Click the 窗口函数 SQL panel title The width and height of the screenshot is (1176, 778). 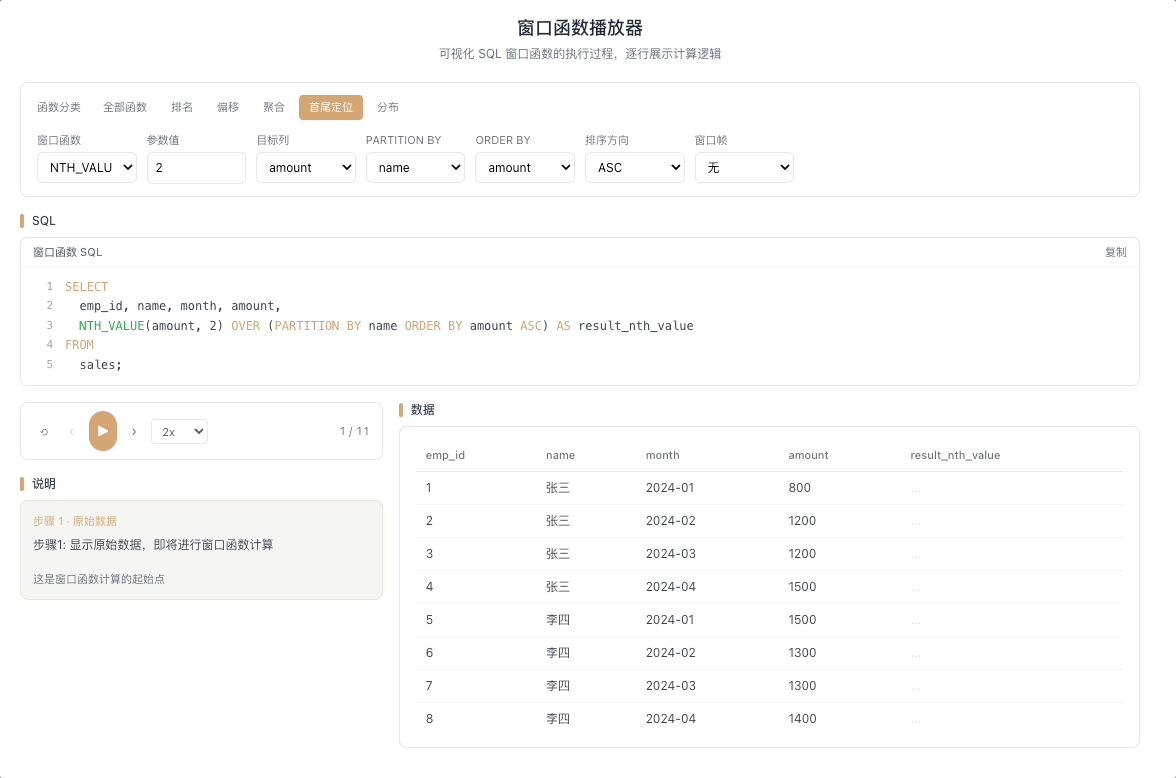tap(68, 252)
